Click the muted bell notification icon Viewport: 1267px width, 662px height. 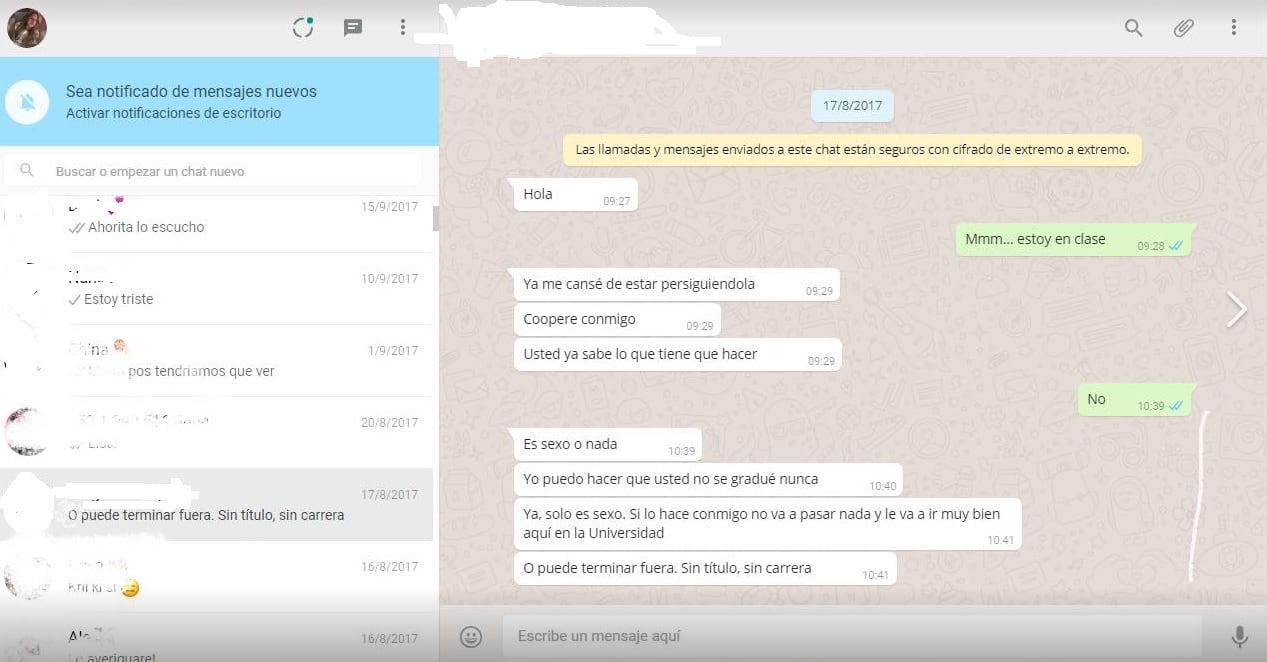(x=27, y=102)
